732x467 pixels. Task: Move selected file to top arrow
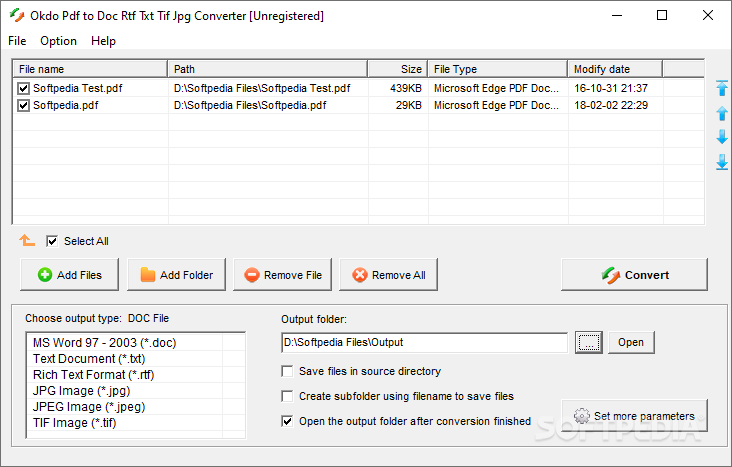722,88
